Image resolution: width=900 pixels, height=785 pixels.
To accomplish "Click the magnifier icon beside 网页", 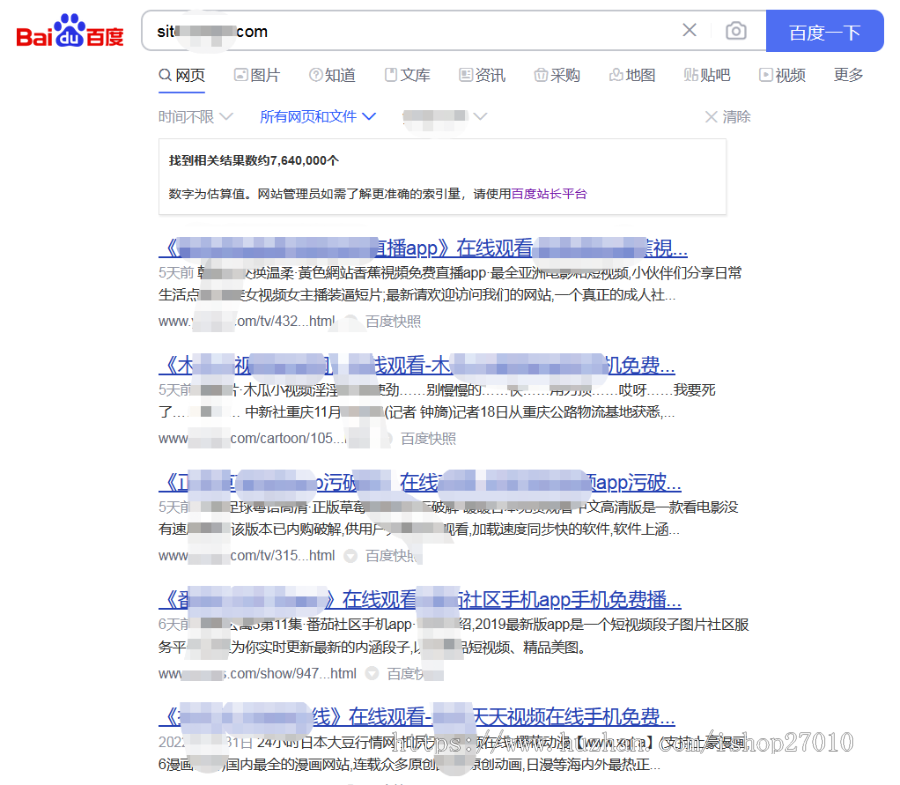I will [x=165, y=75].
